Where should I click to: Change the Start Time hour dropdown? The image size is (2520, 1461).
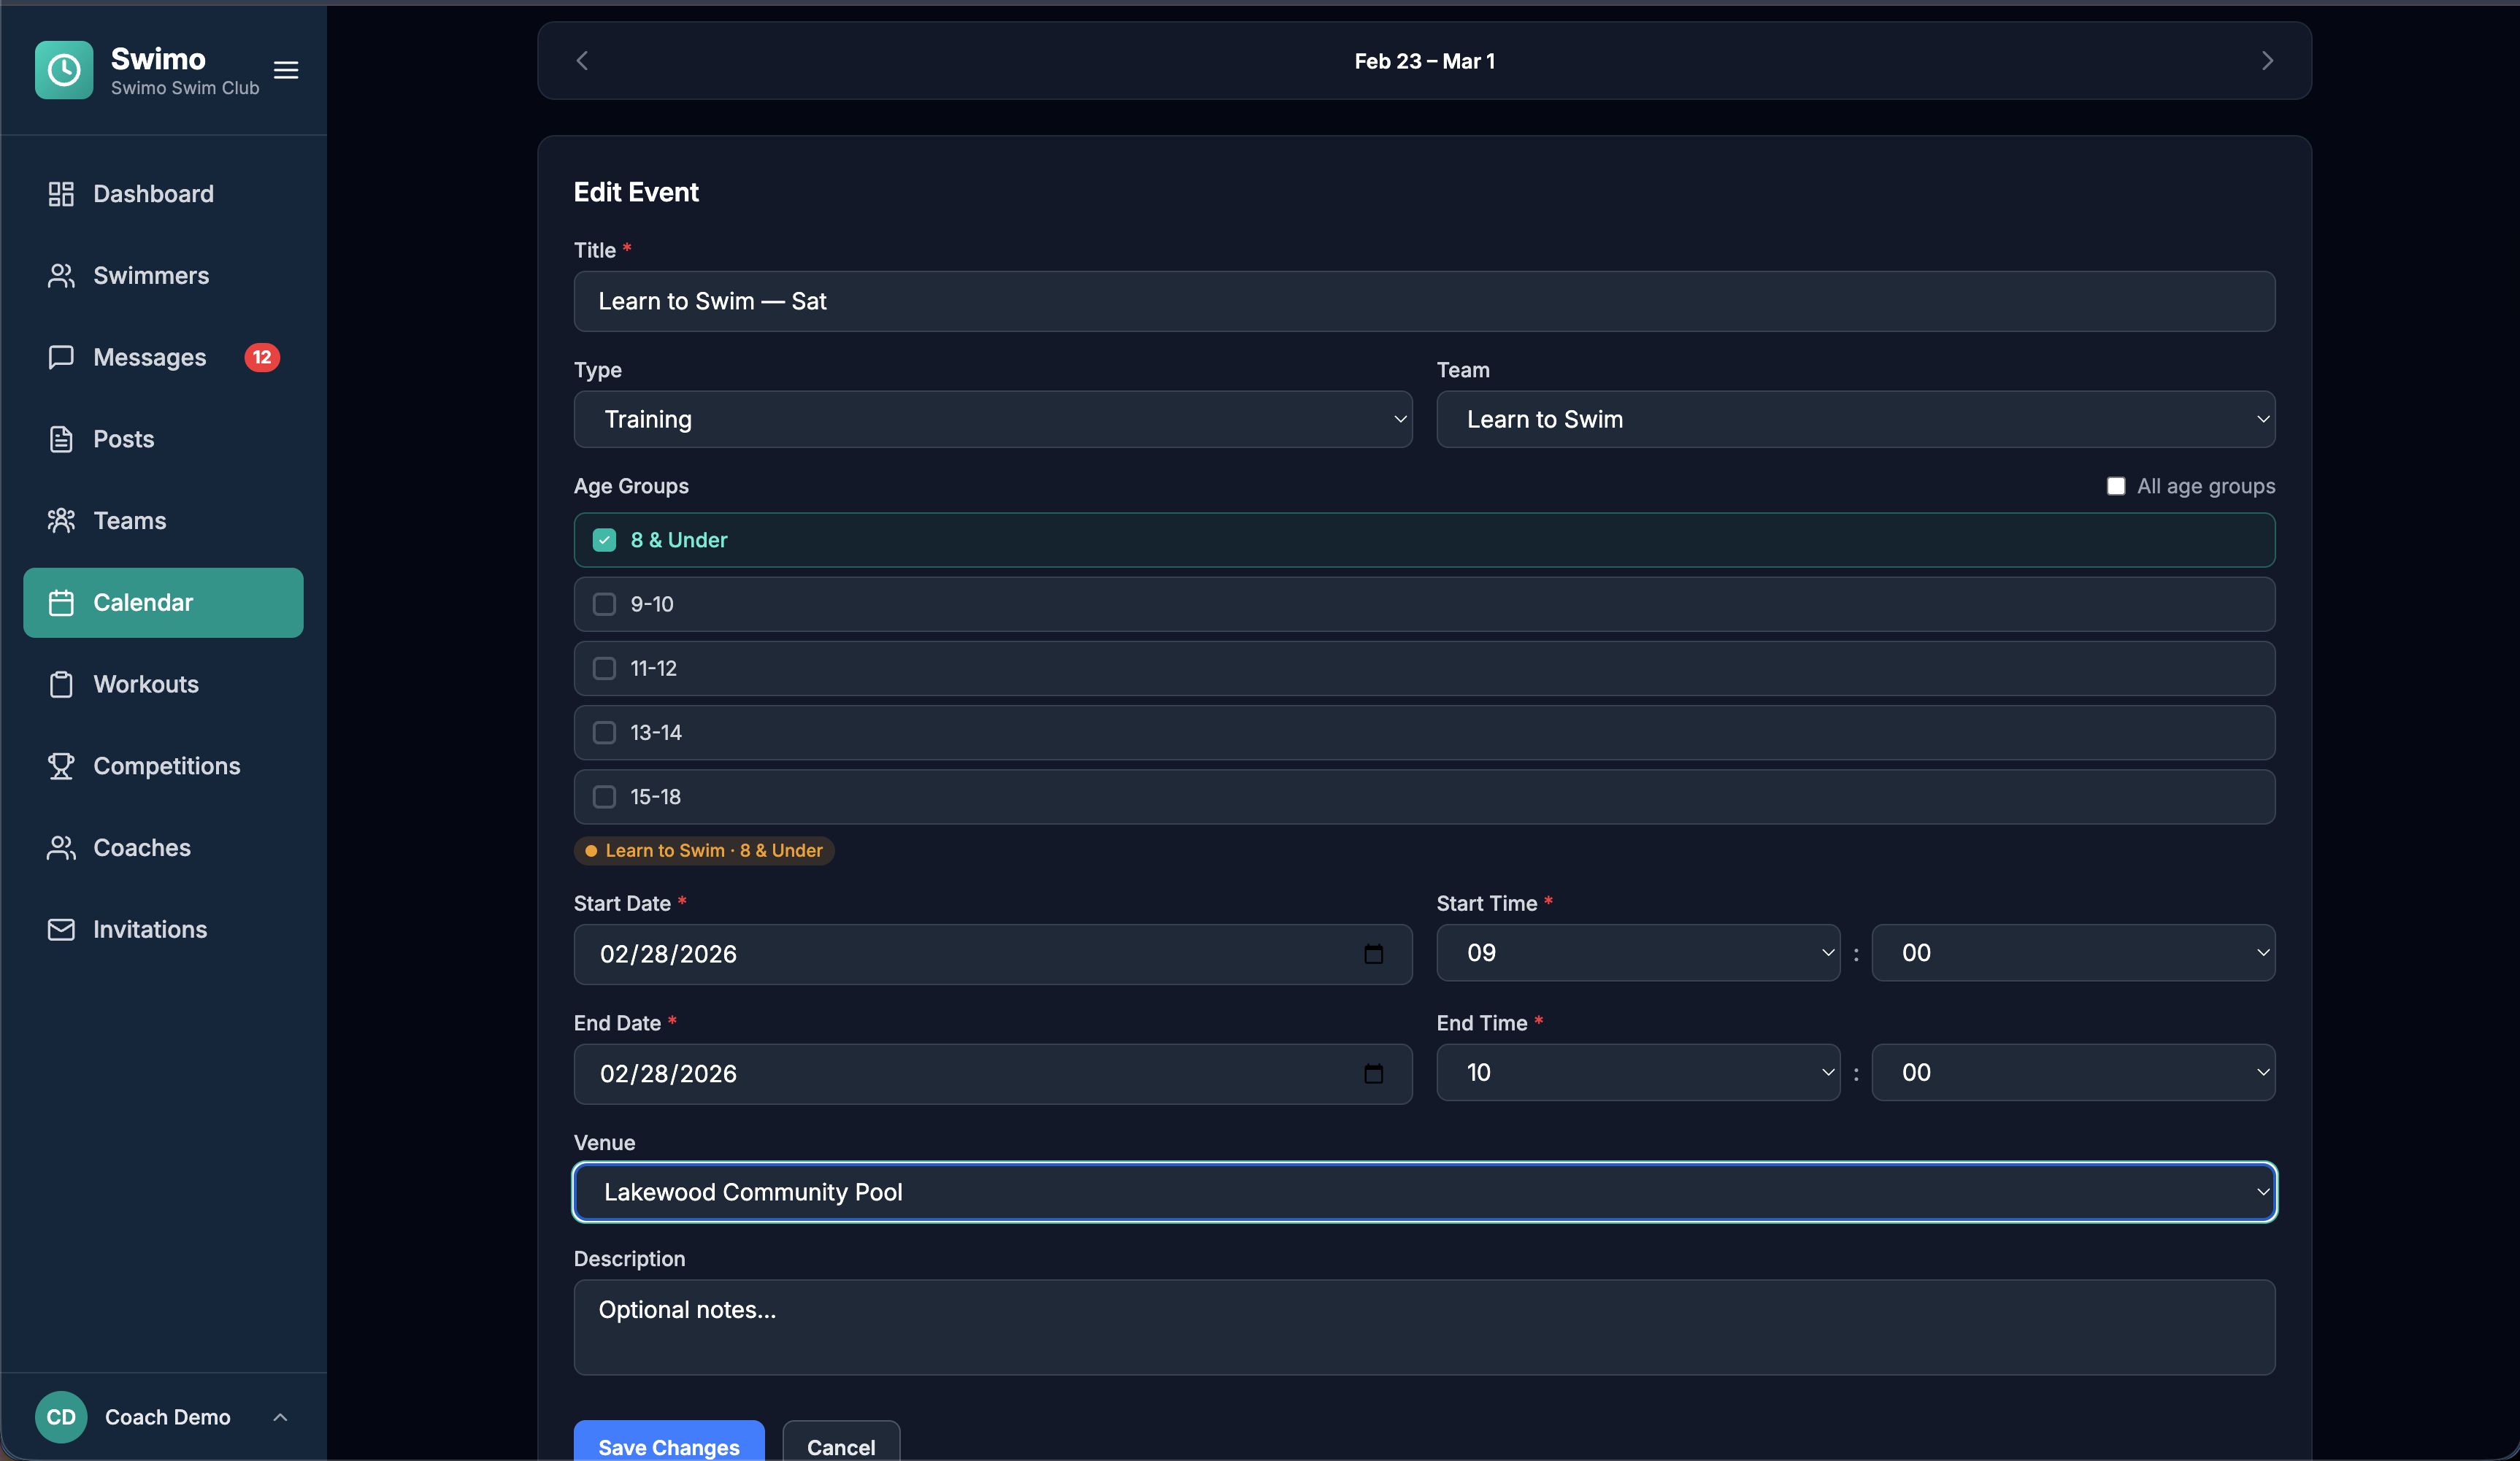pyautogui.click(x=1637, y=953)
